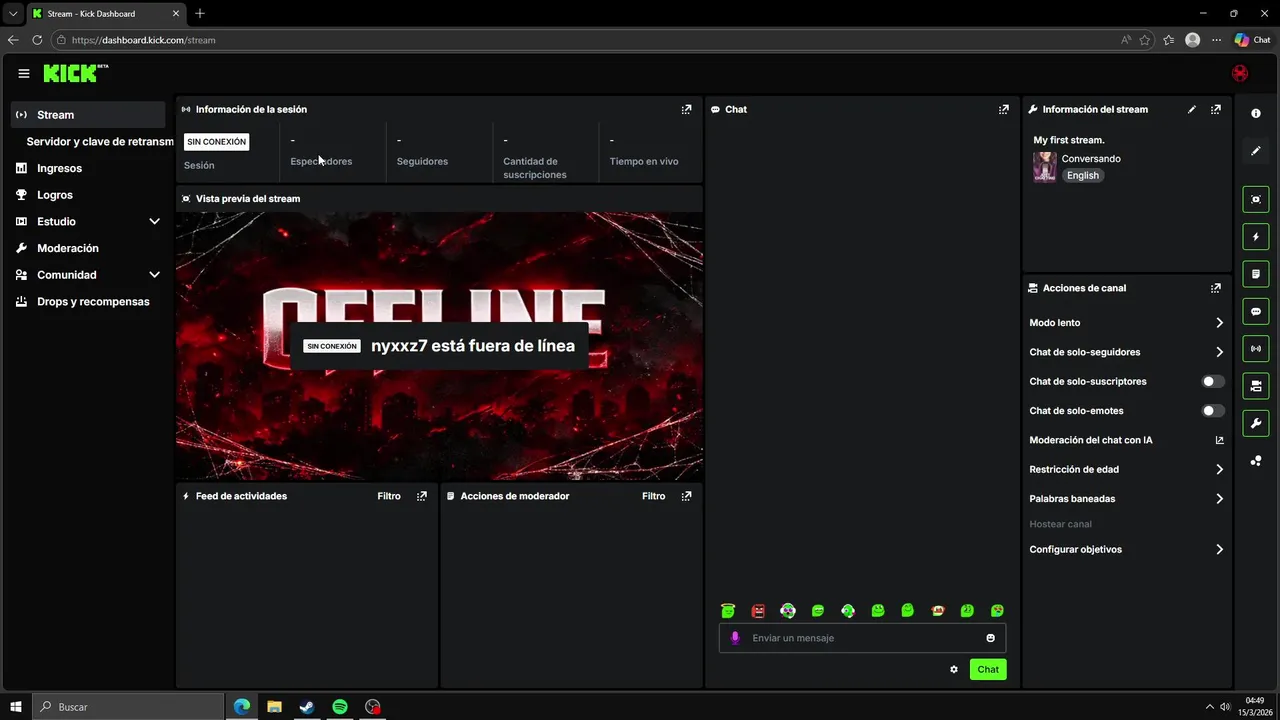
Task: Open the Restricción de edad options arrow
Action: point(1219,469)
